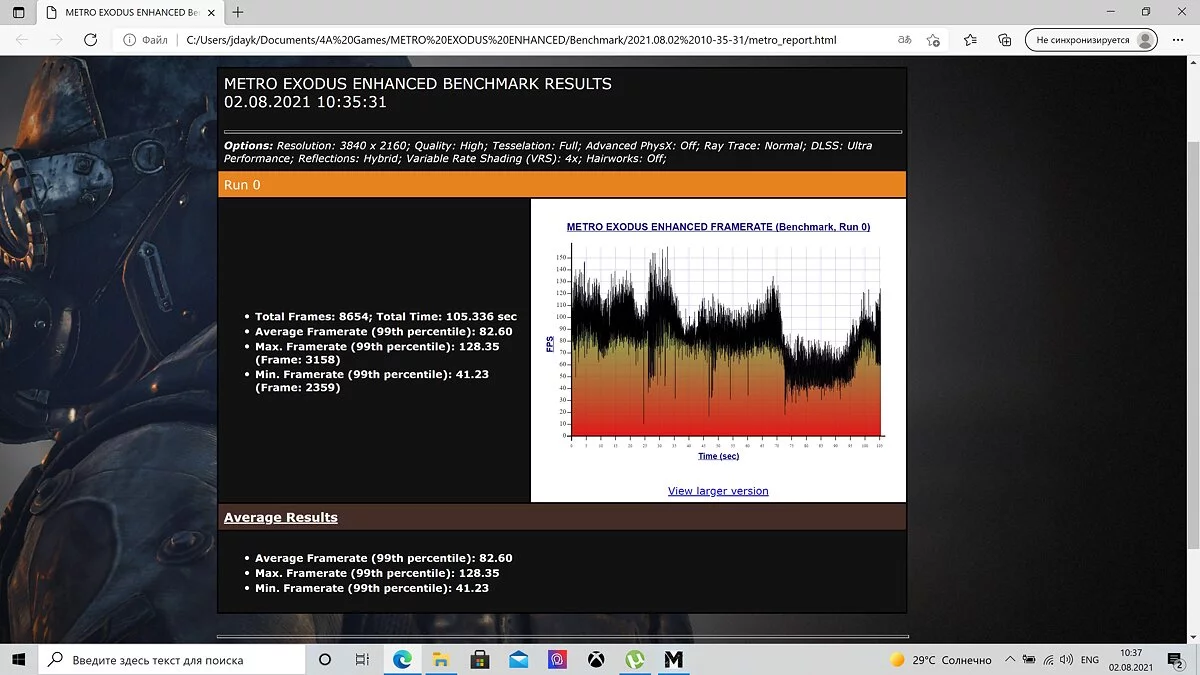The height and width of the screenshot is (675, 1200).
Task: Click the taskbar search box
Action: pos(172,660)
